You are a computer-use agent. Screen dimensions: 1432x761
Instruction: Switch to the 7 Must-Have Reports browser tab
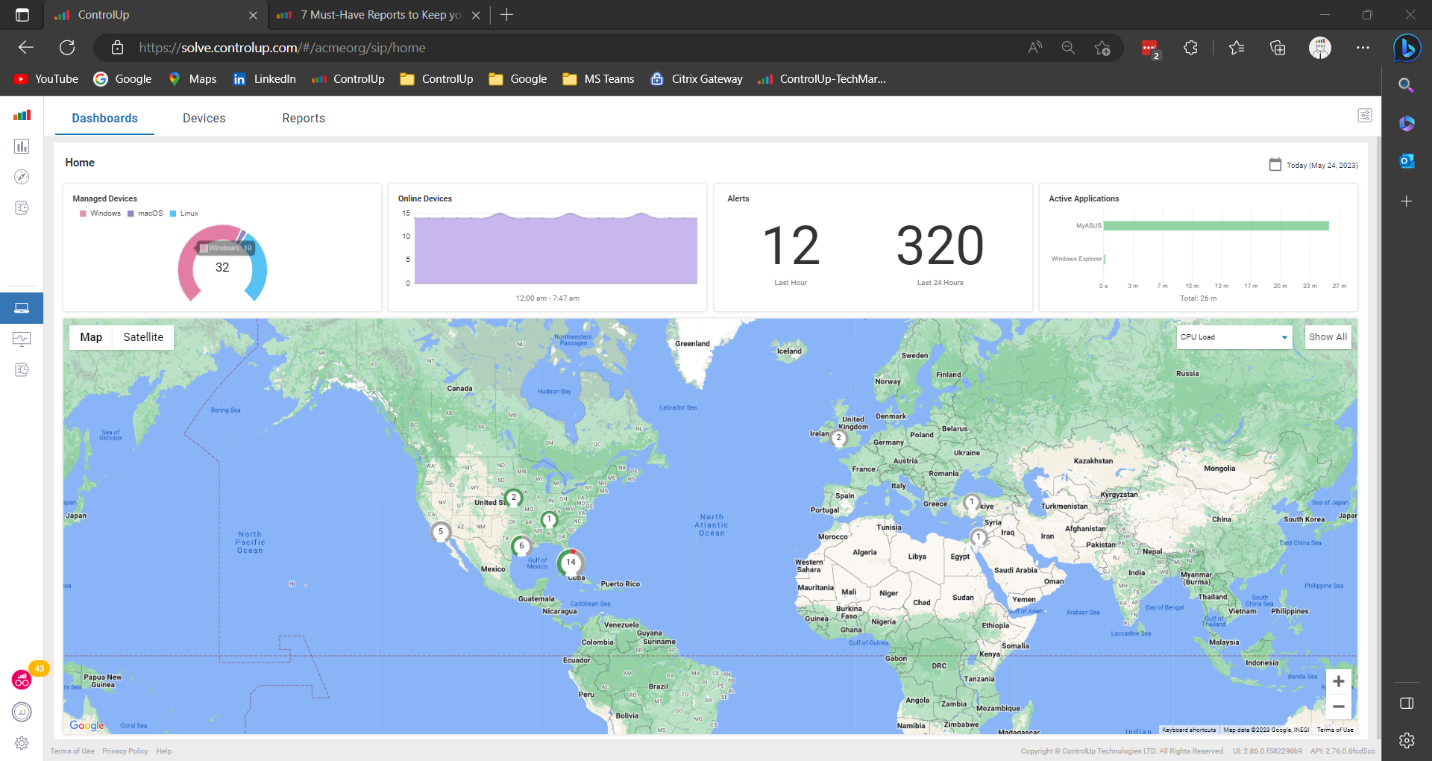coord(381,15)
